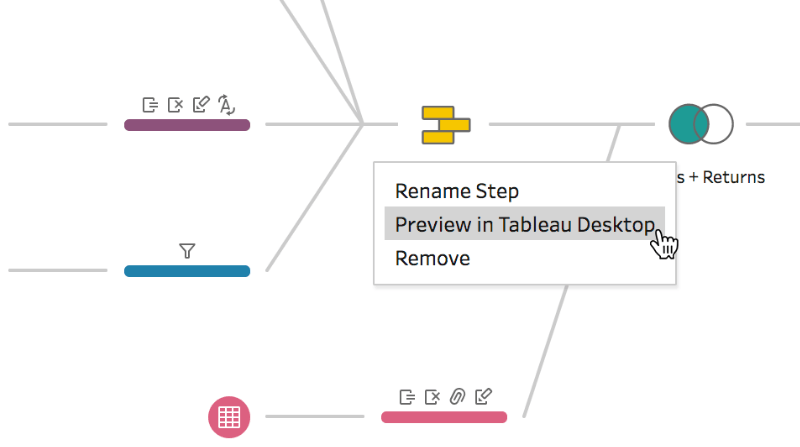The image size is (800, 447).
Task: Click the first annotation icon above pink step
Action: pyautogui.click(x=407, y=396)
